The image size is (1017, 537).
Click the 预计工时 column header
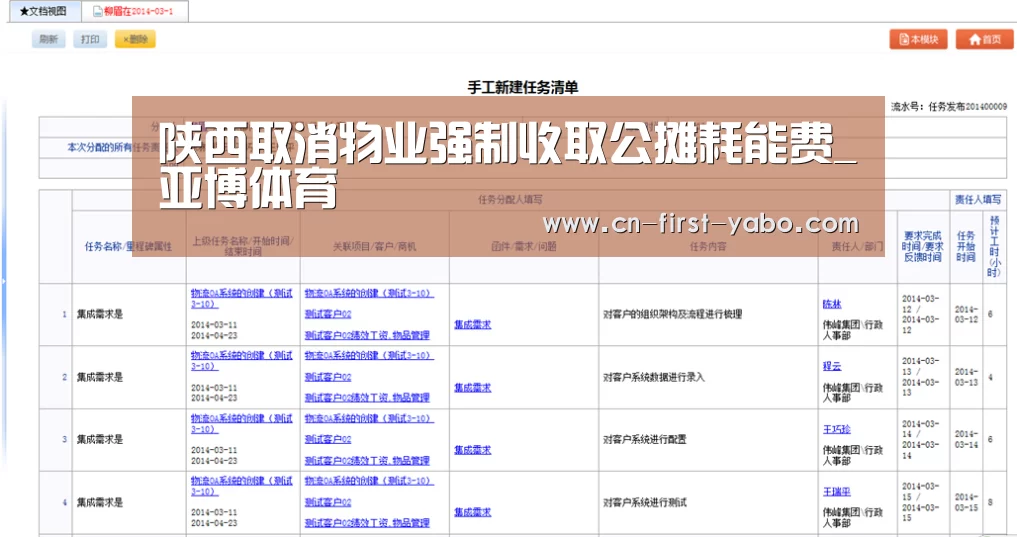click(x=994, y=246)
